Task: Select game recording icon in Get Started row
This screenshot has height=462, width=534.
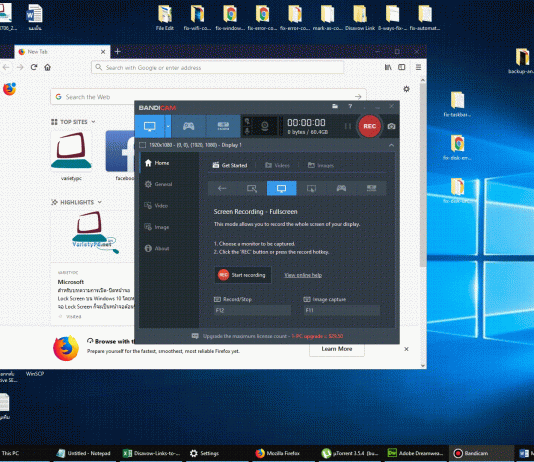Action: coord(341,188)
